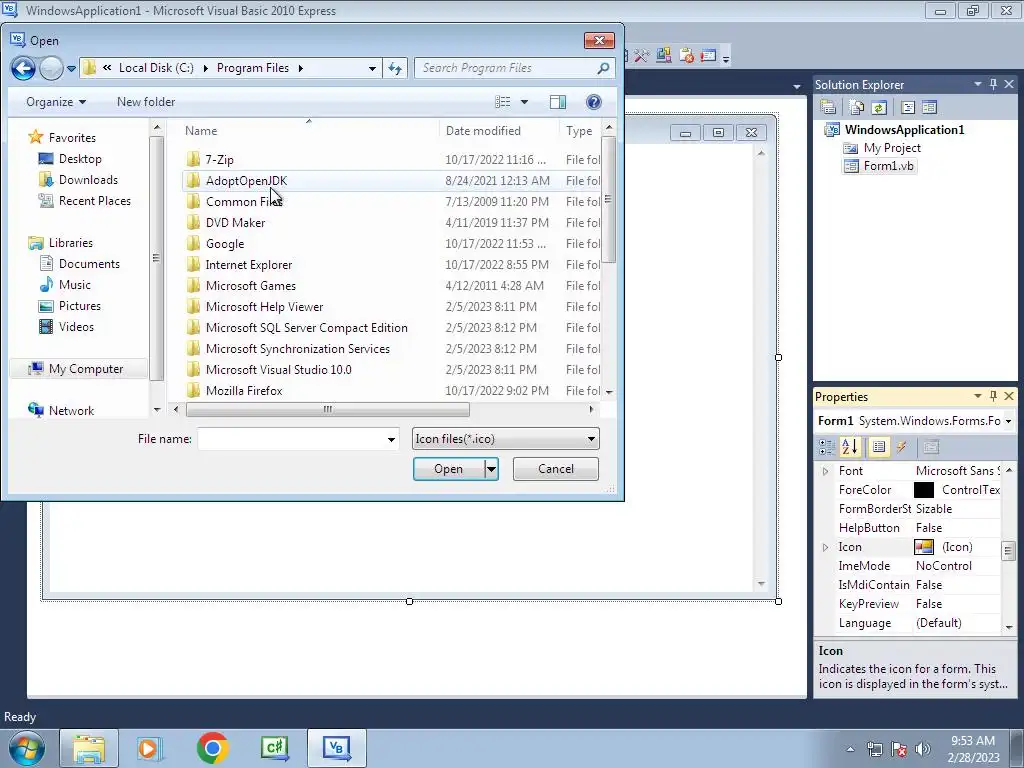
Task: Launch Google Chrome from the taskbar
Action: pyautogui.click(x=213, y=748)
